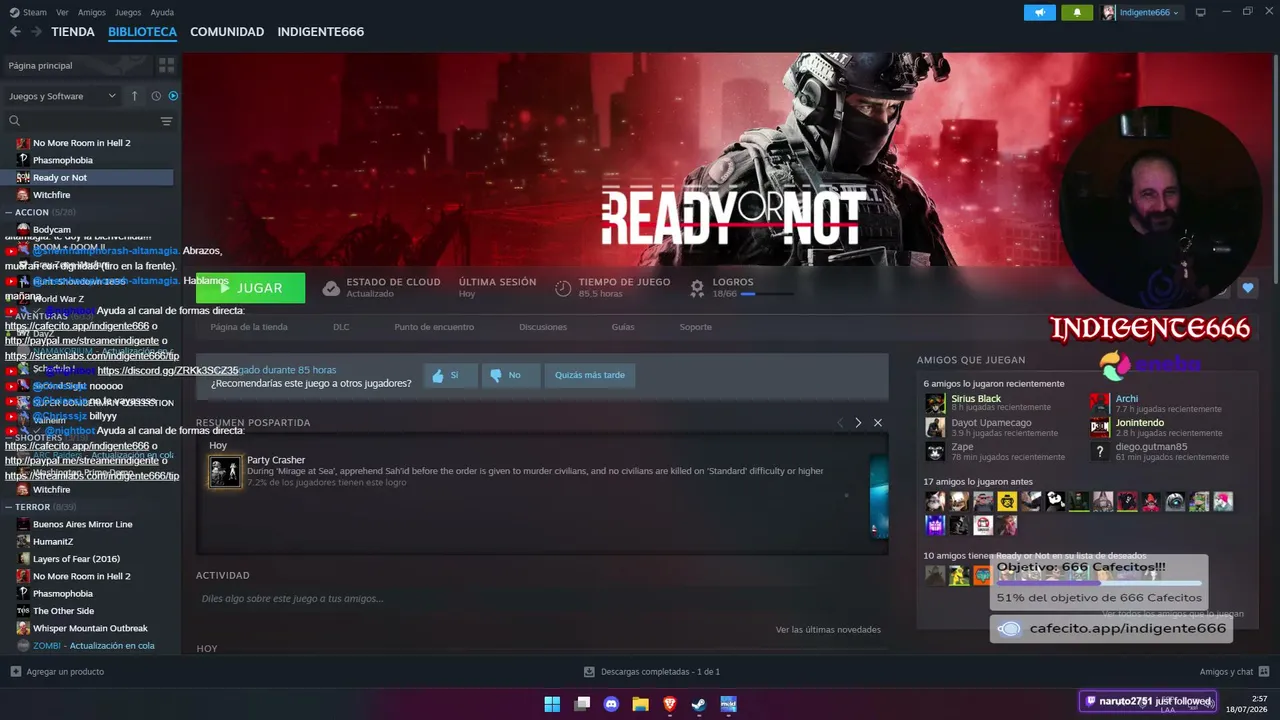Click the cloud status icon

click(x=331, y=288)
